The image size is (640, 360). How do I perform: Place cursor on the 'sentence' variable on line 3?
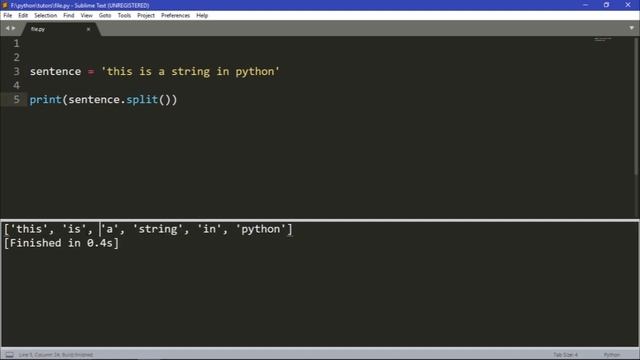point(55,71)
